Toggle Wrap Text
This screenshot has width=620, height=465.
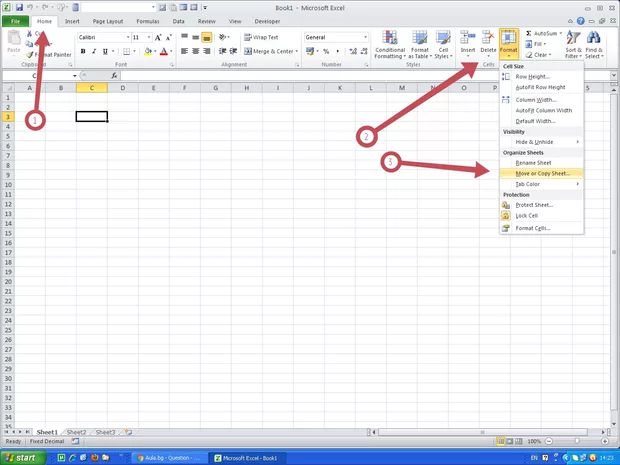(261, 37)
